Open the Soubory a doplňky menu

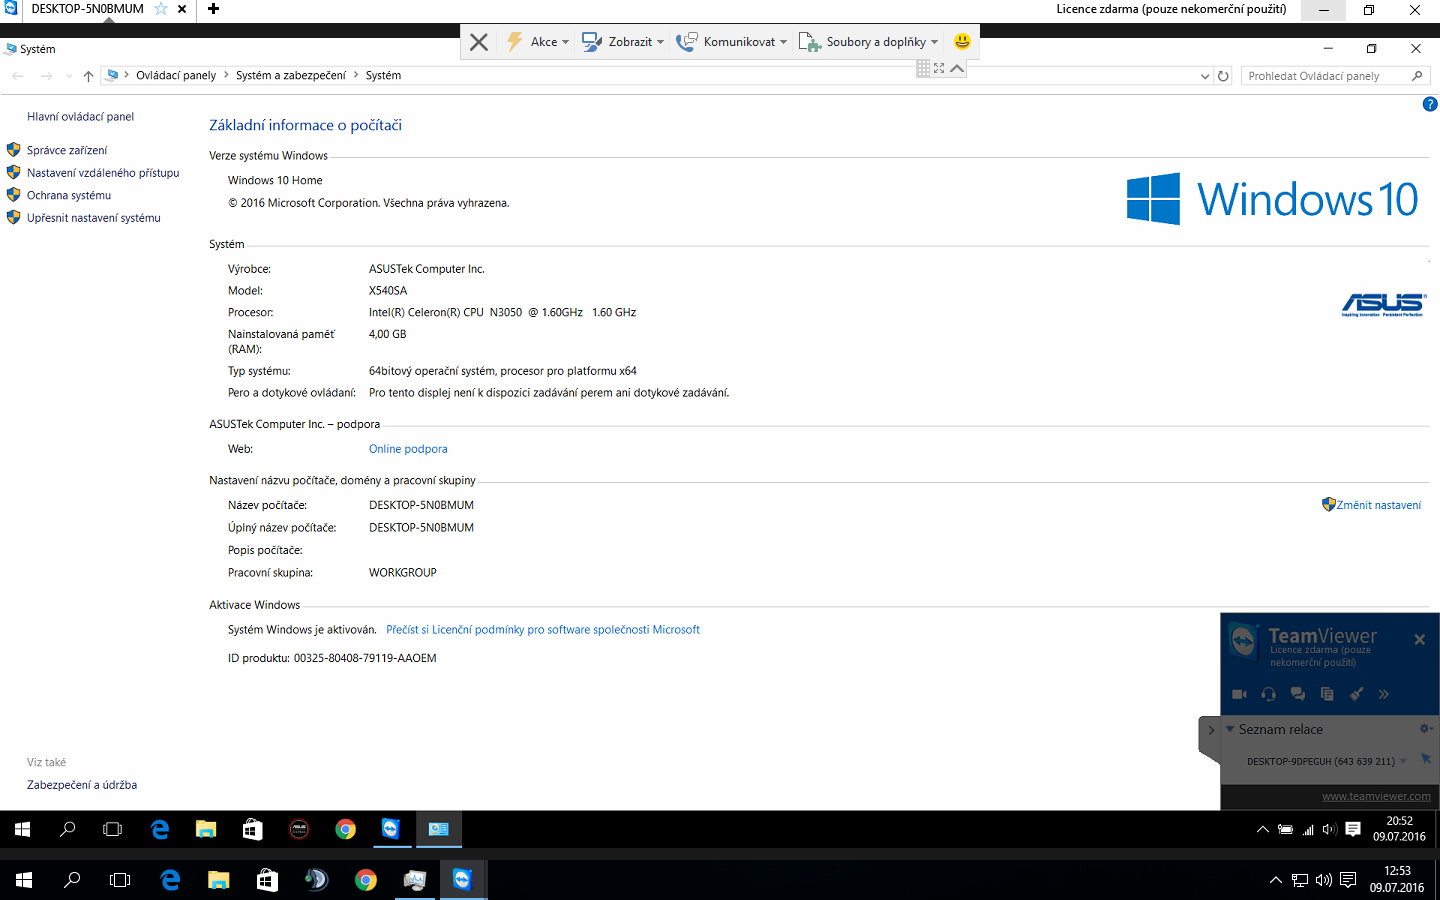click(869, 42)
